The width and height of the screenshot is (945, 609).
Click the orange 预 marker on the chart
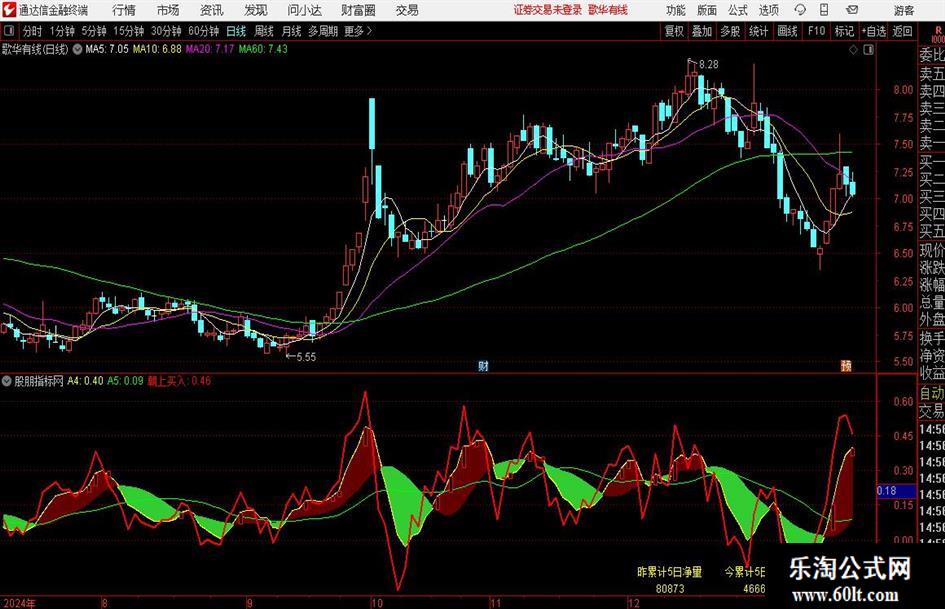click(846, 365)
